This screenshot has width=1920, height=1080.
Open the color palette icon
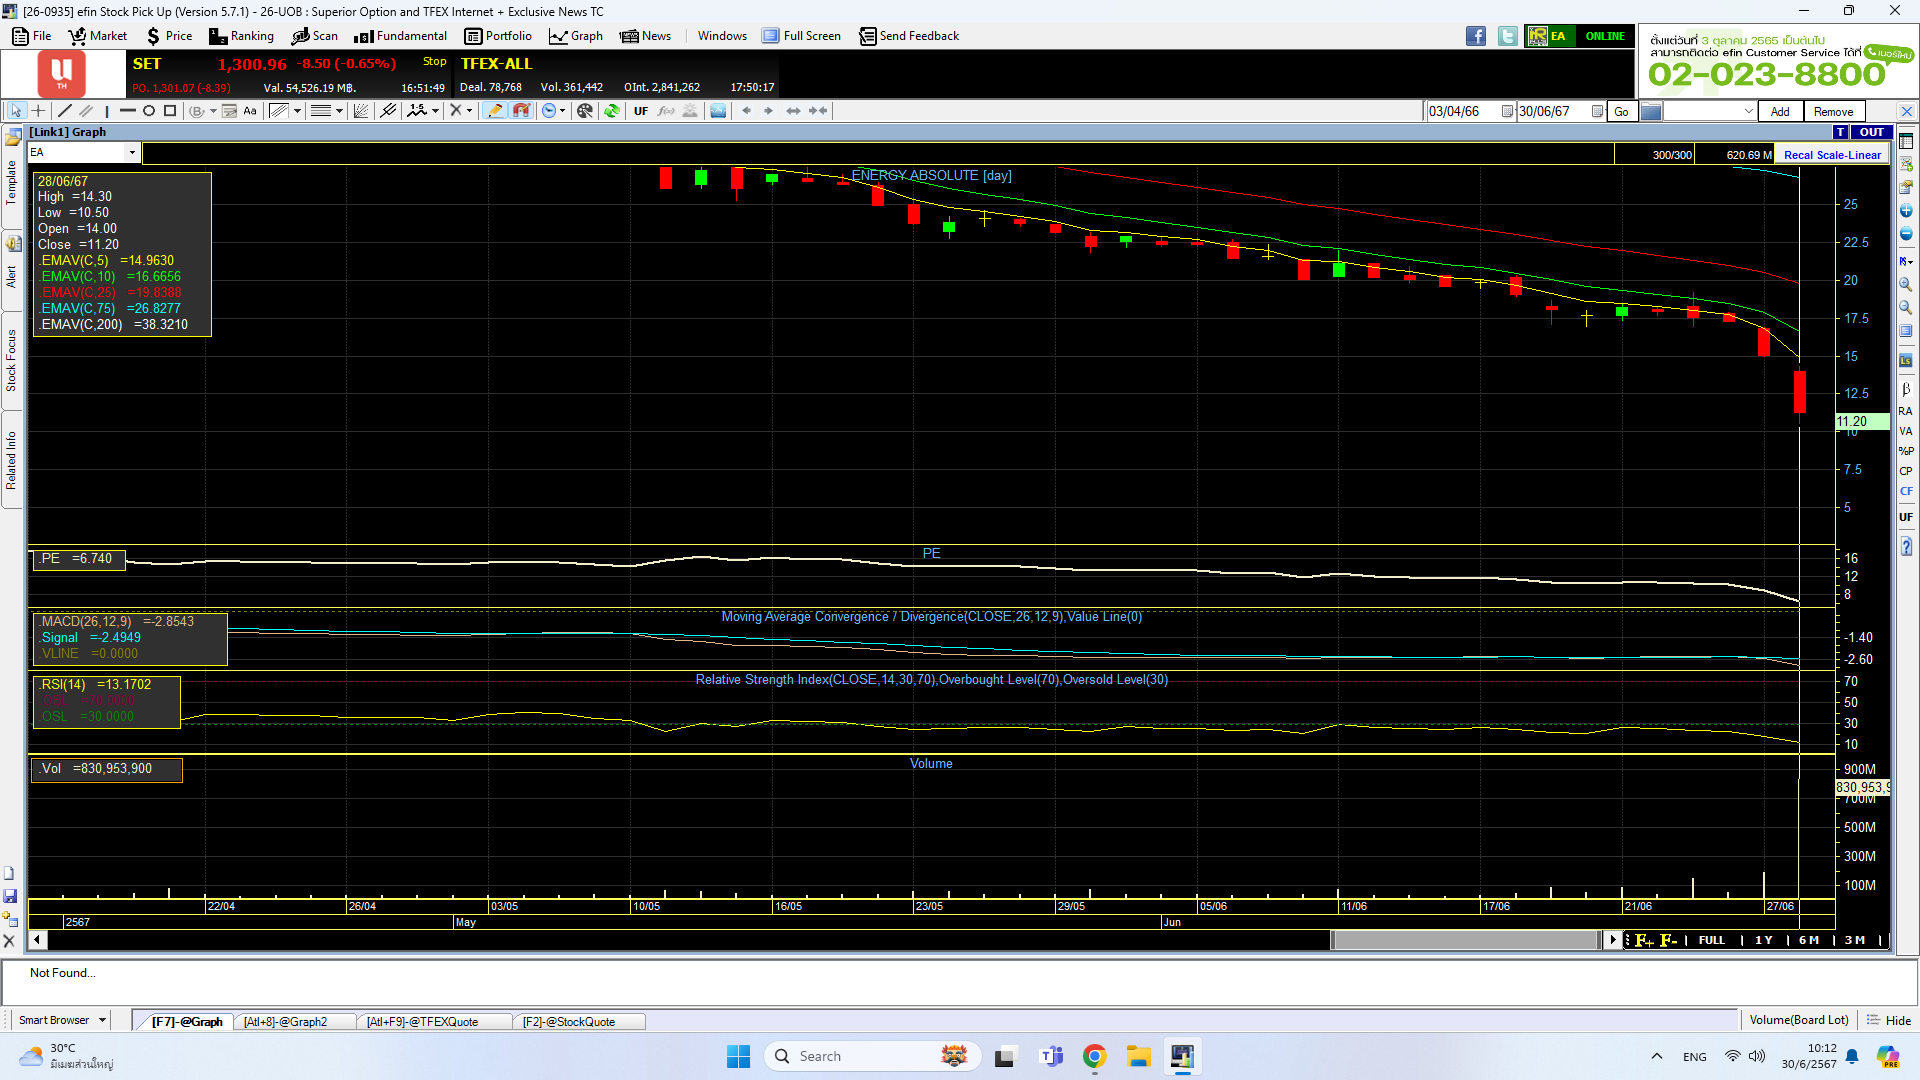point(585,111)
